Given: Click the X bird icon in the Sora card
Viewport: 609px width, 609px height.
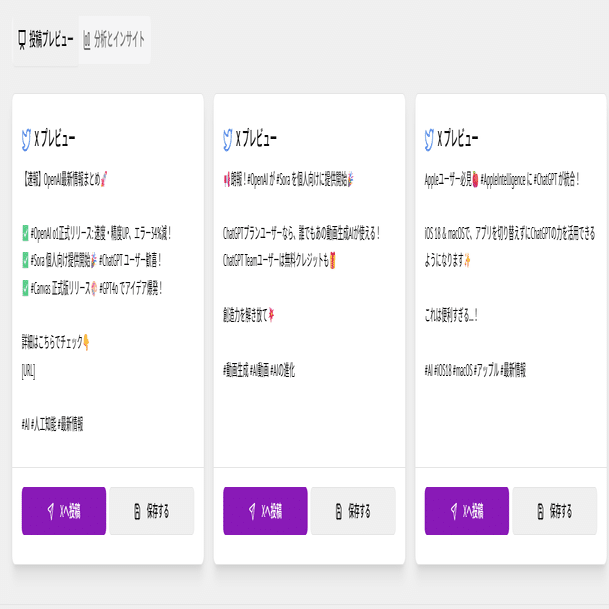Looking at the screenshot, I should tap(228, 139).
